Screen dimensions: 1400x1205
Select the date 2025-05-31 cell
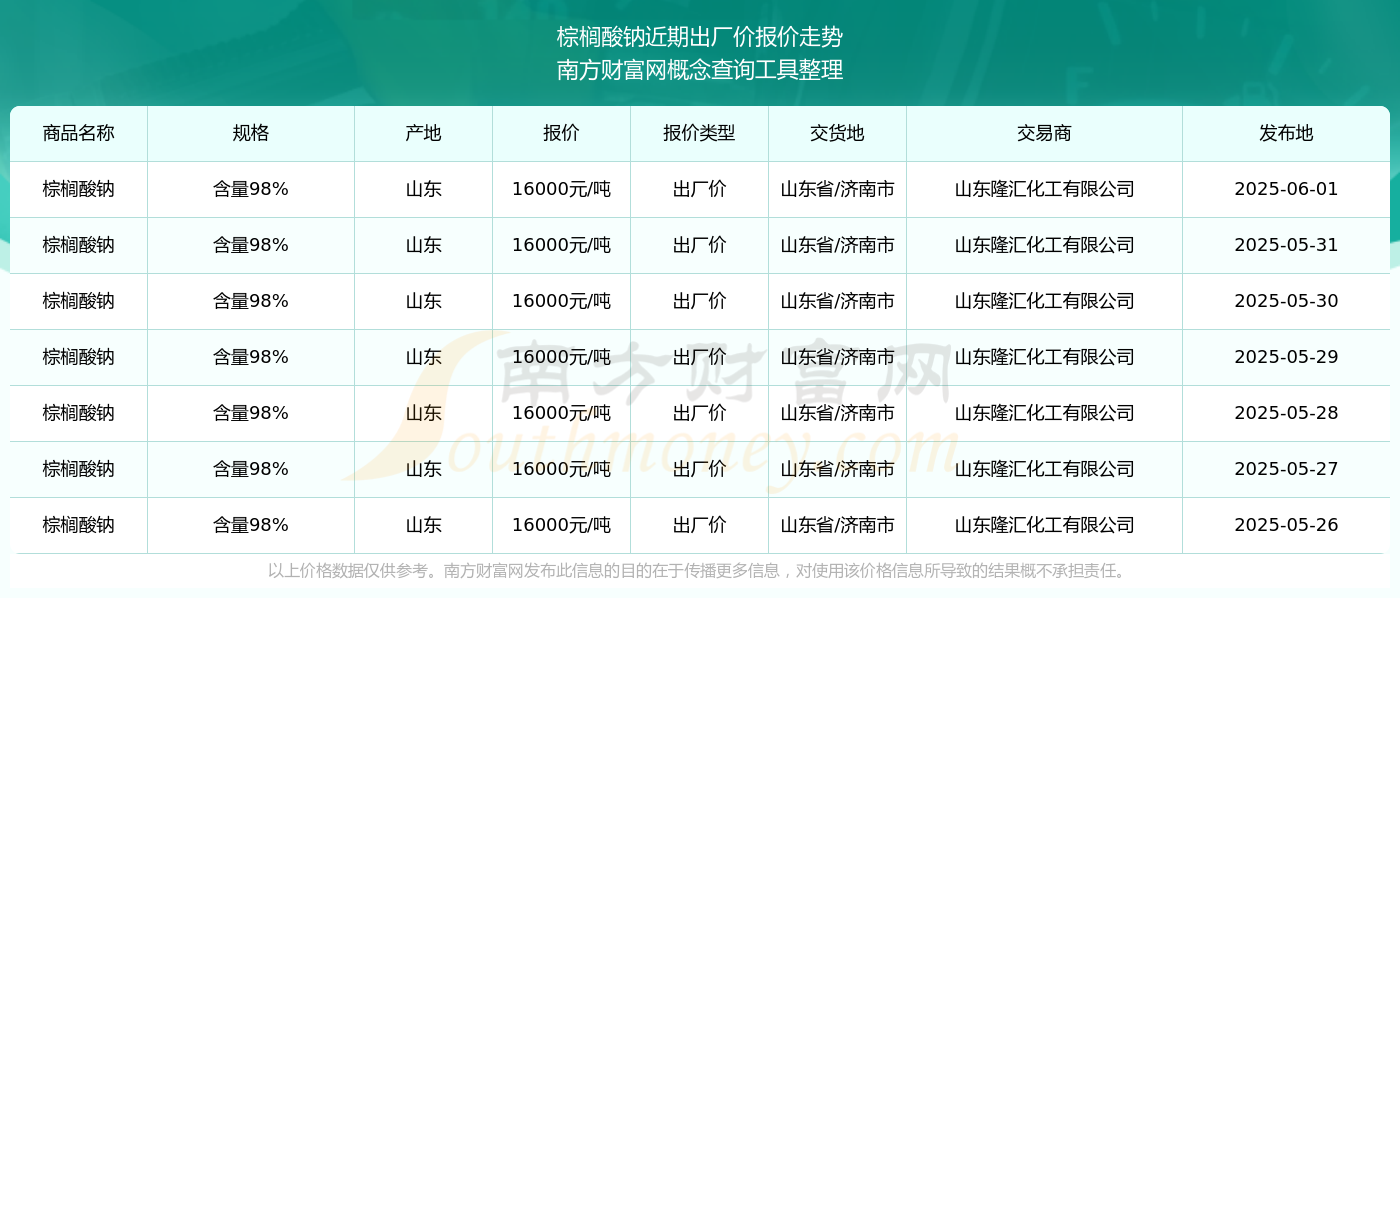pos(1286,245)
